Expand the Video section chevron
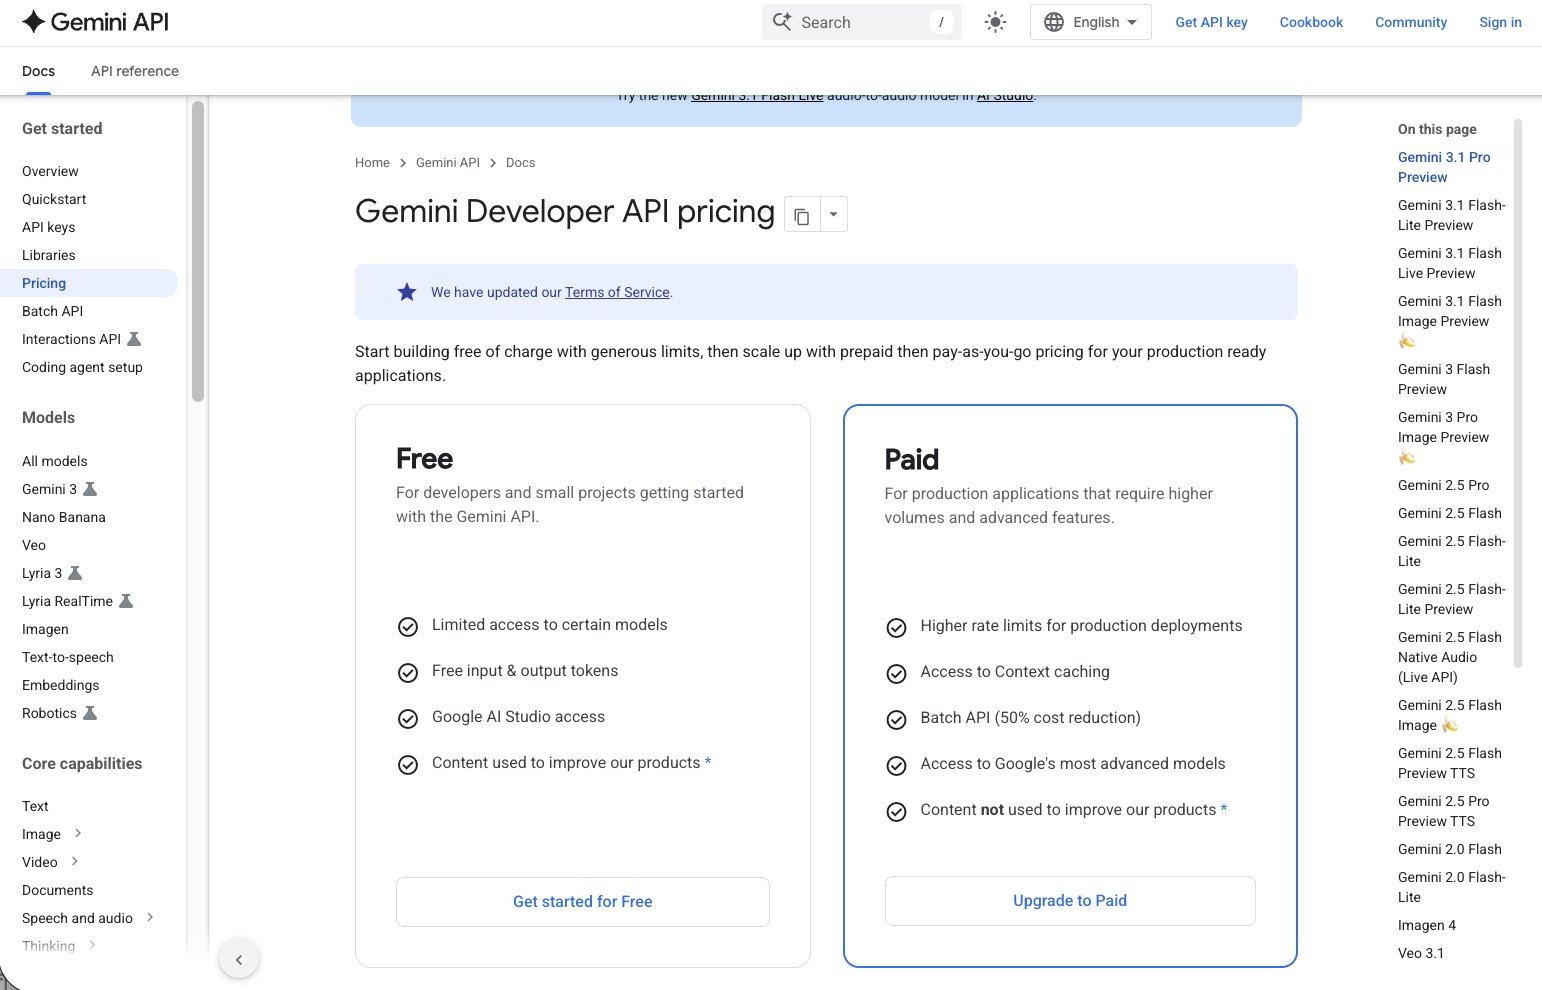1542x990 pixels. 75,861
